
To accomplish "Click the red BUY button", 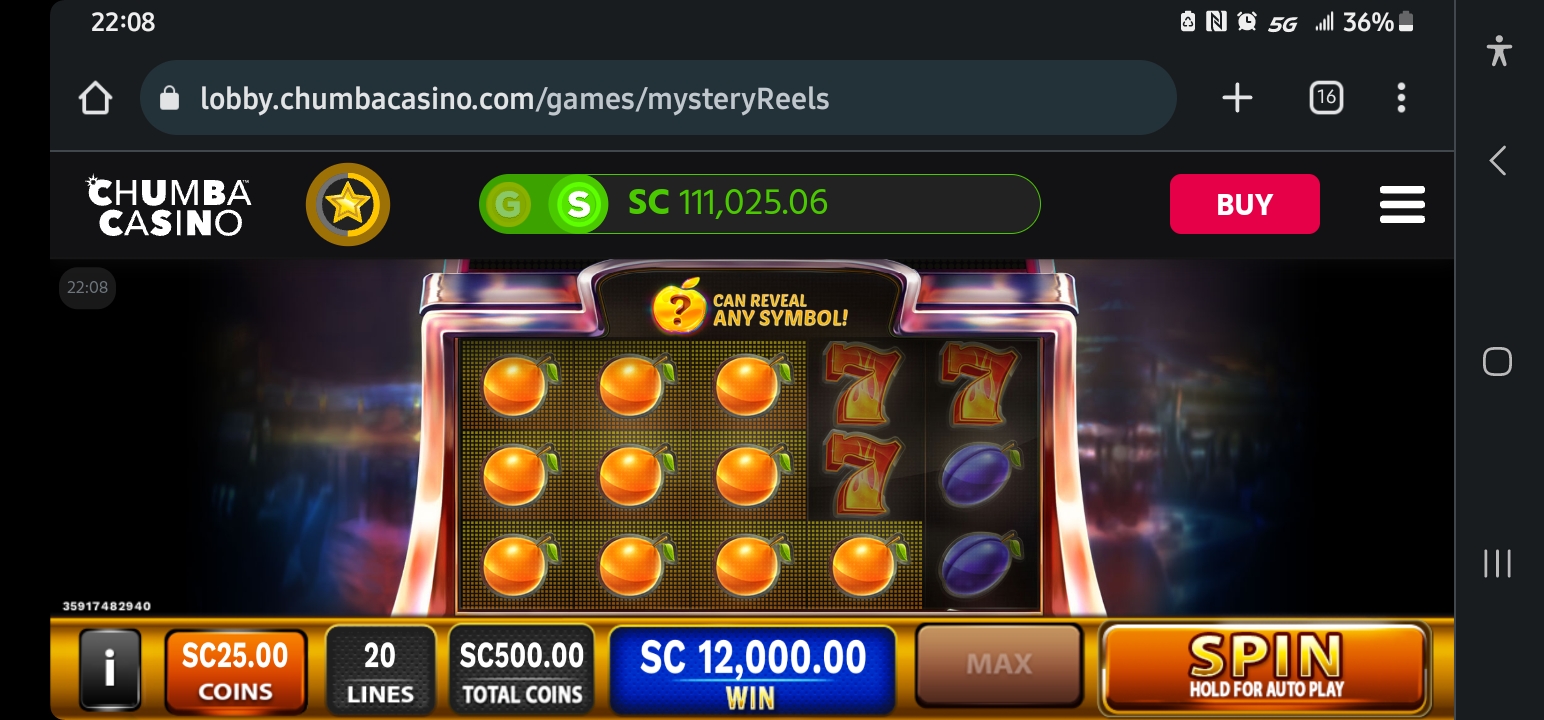I will 1244,204.
